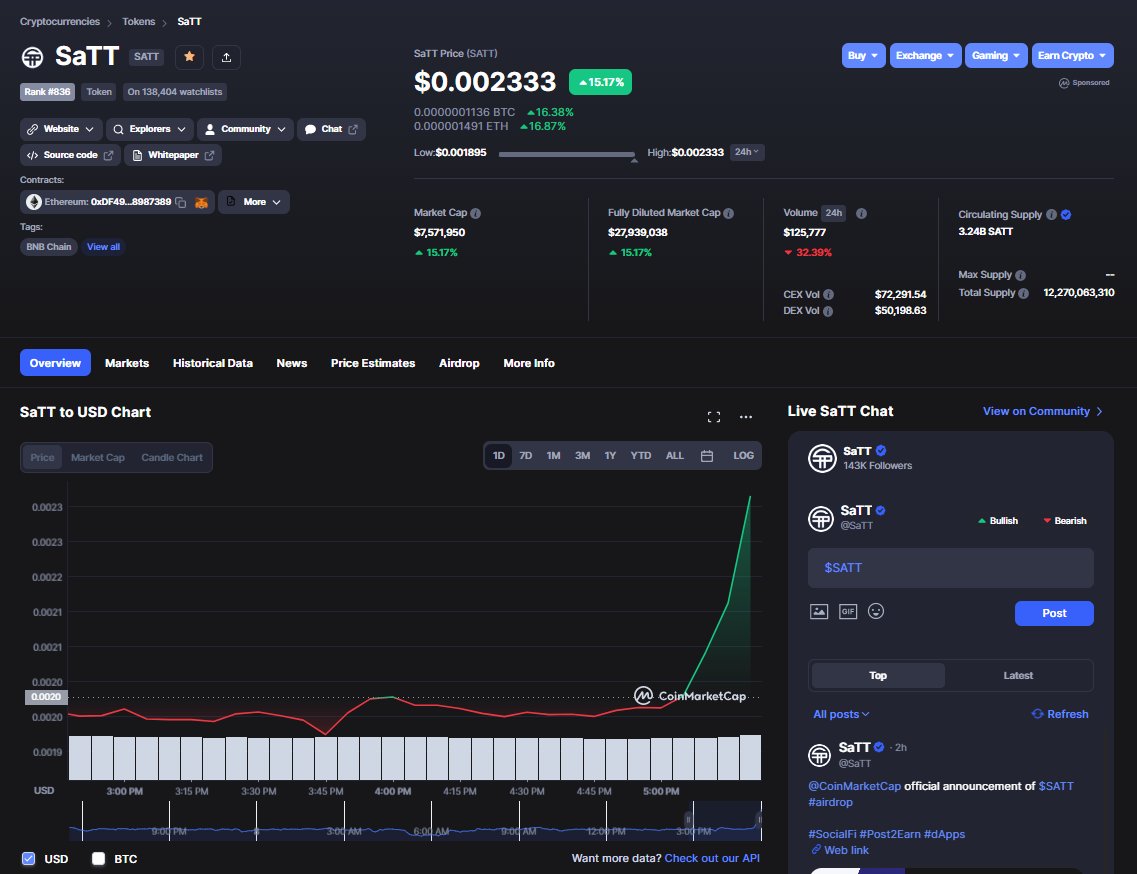
Task: Expand the Explorers dropdown
Action: point(149,129)
